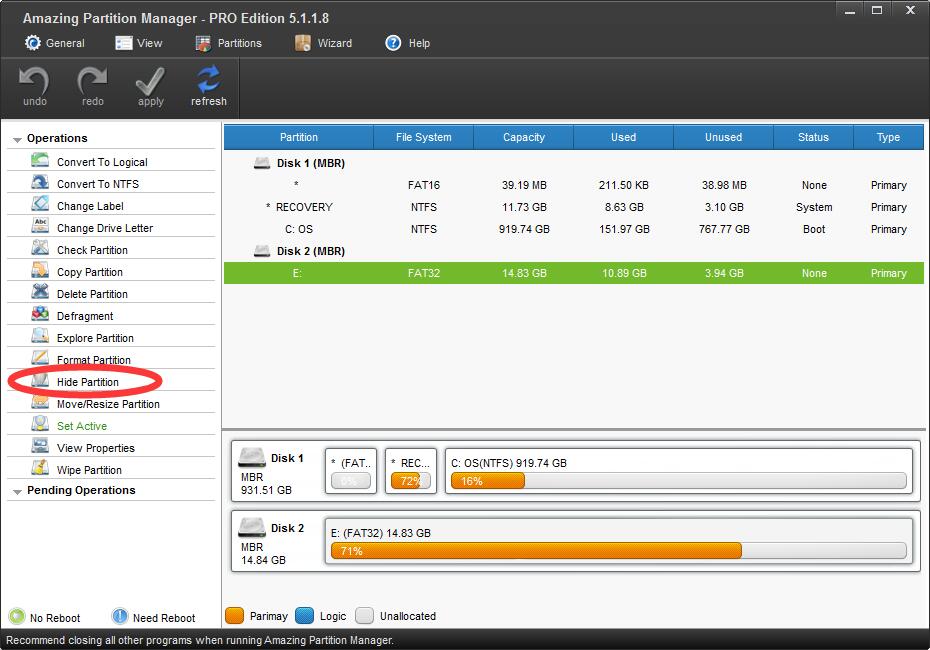Screen dimensions: 930x650
Task: Sort by the Status column header
Action: (x=813, y=137)
